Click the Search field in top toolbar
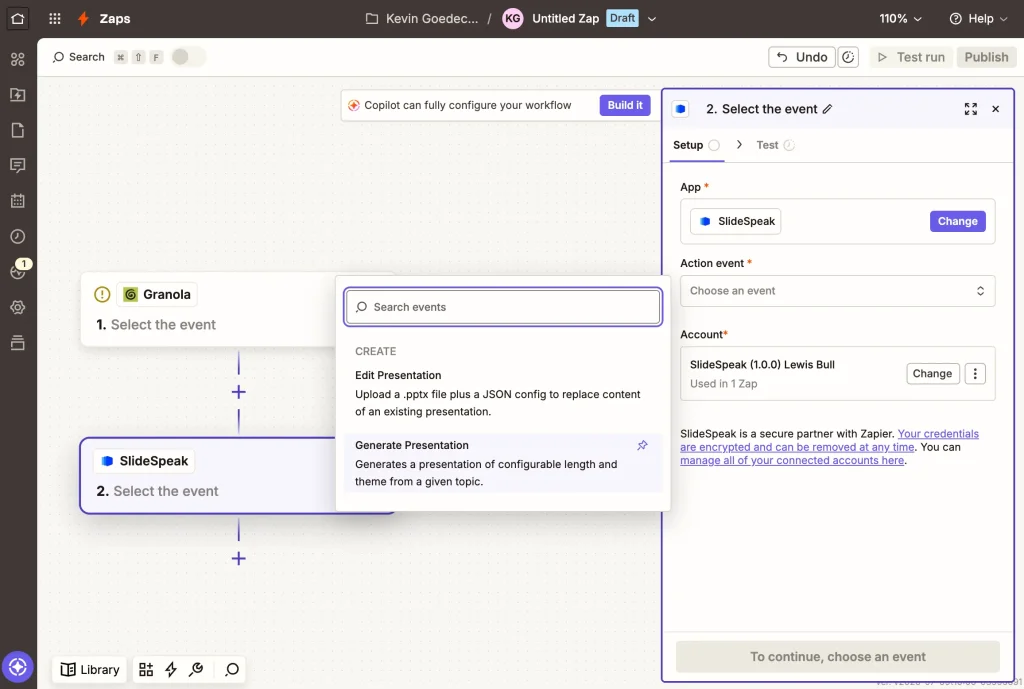Viewport: 1024px width, 689px height. 78,57
